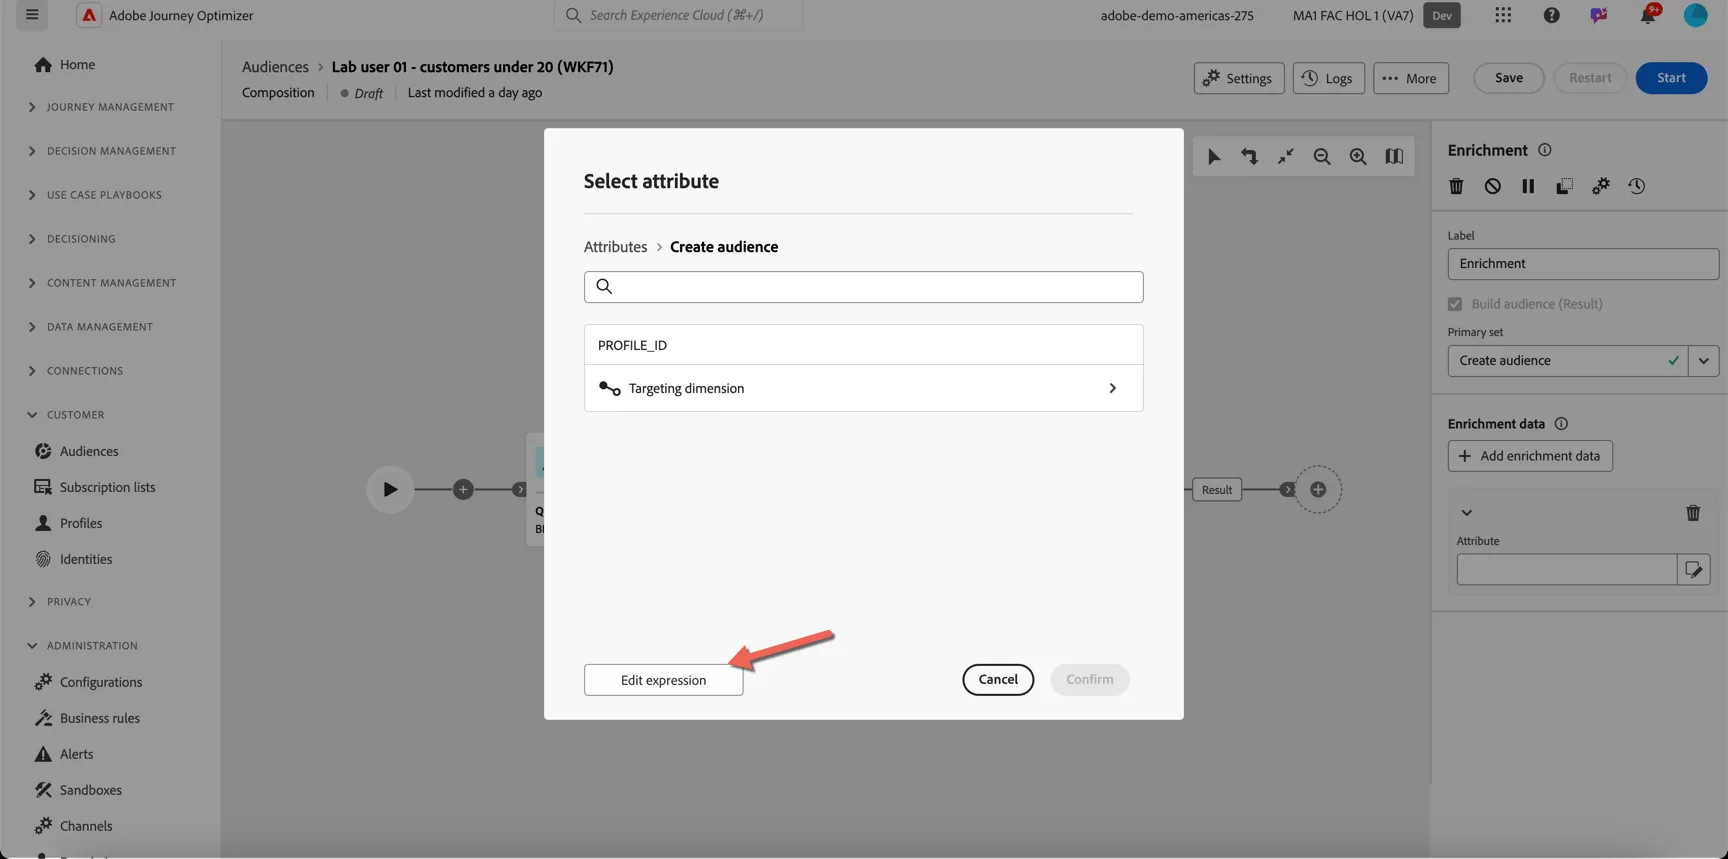Cancel the Select attribute dialog

pyautogui.click(x=998, y=679)
